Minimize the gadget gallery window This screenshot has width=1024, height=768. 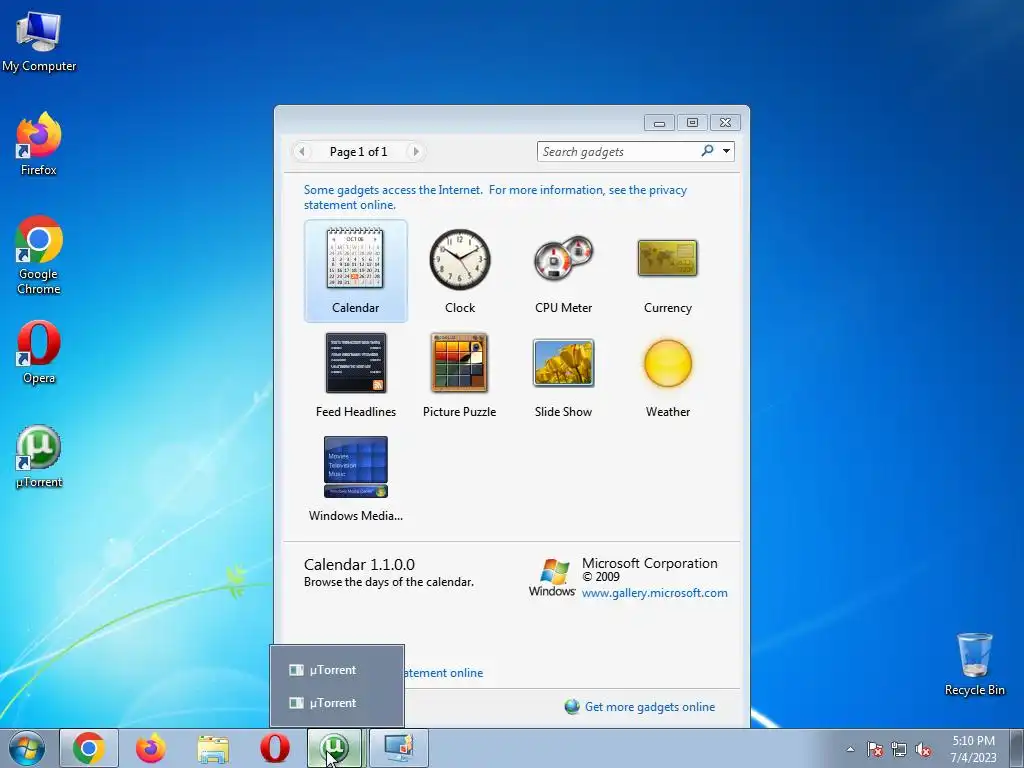coord(660,123)
